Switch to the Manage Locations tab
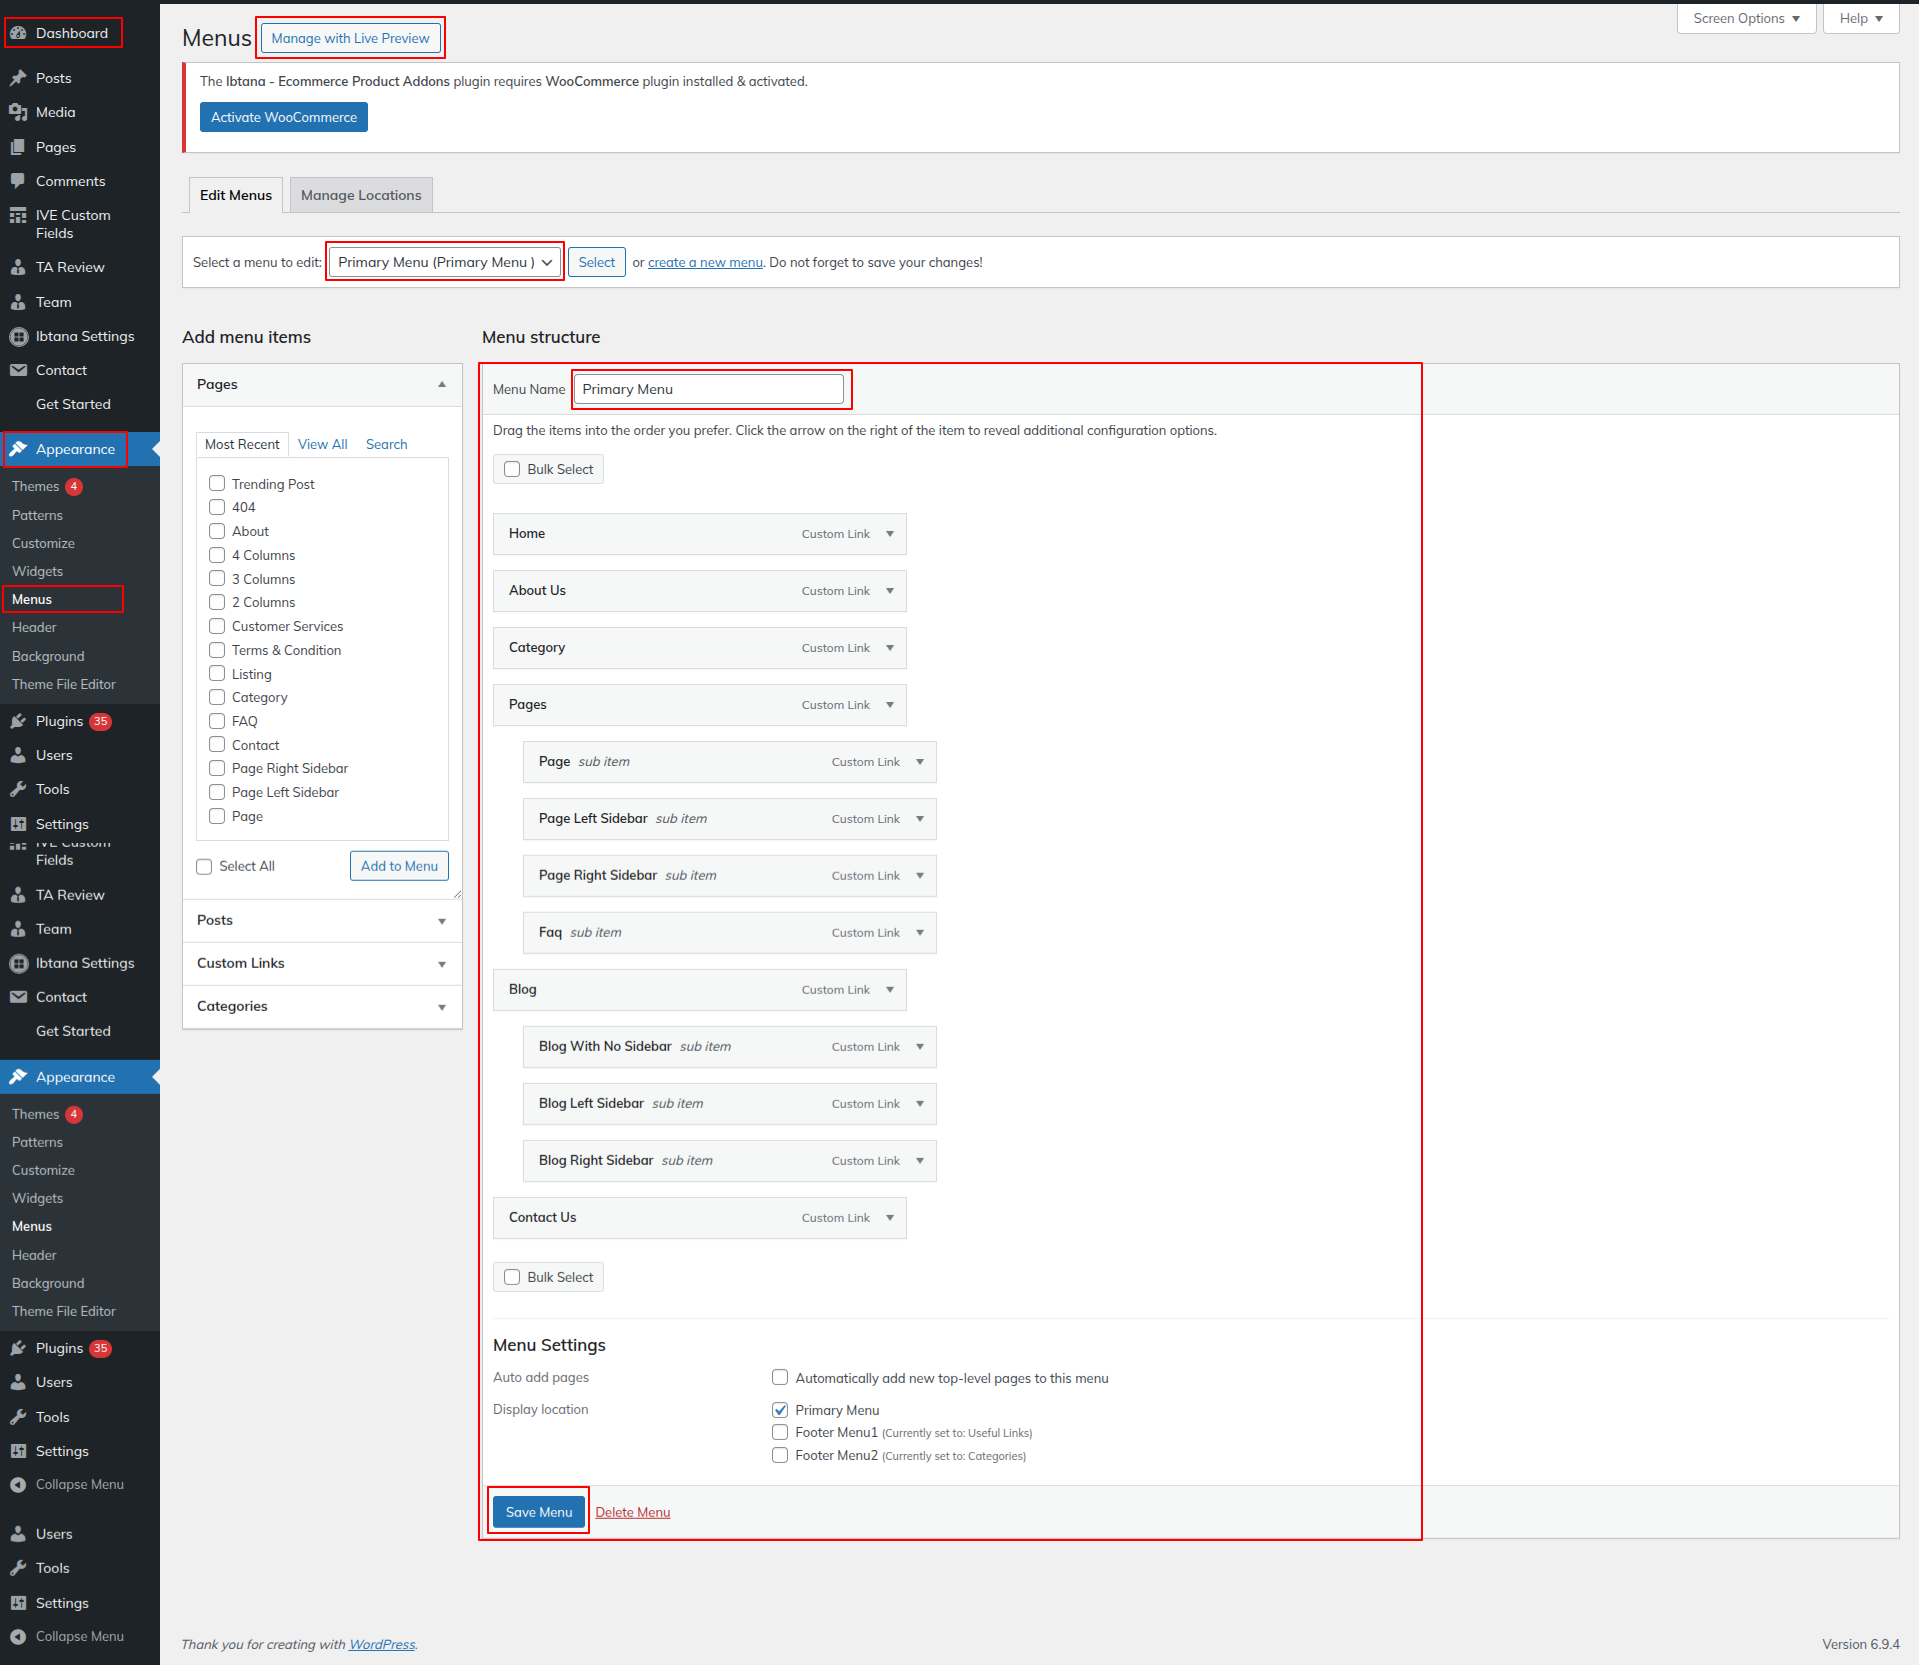1919x1665 pixels. [361, 195]
